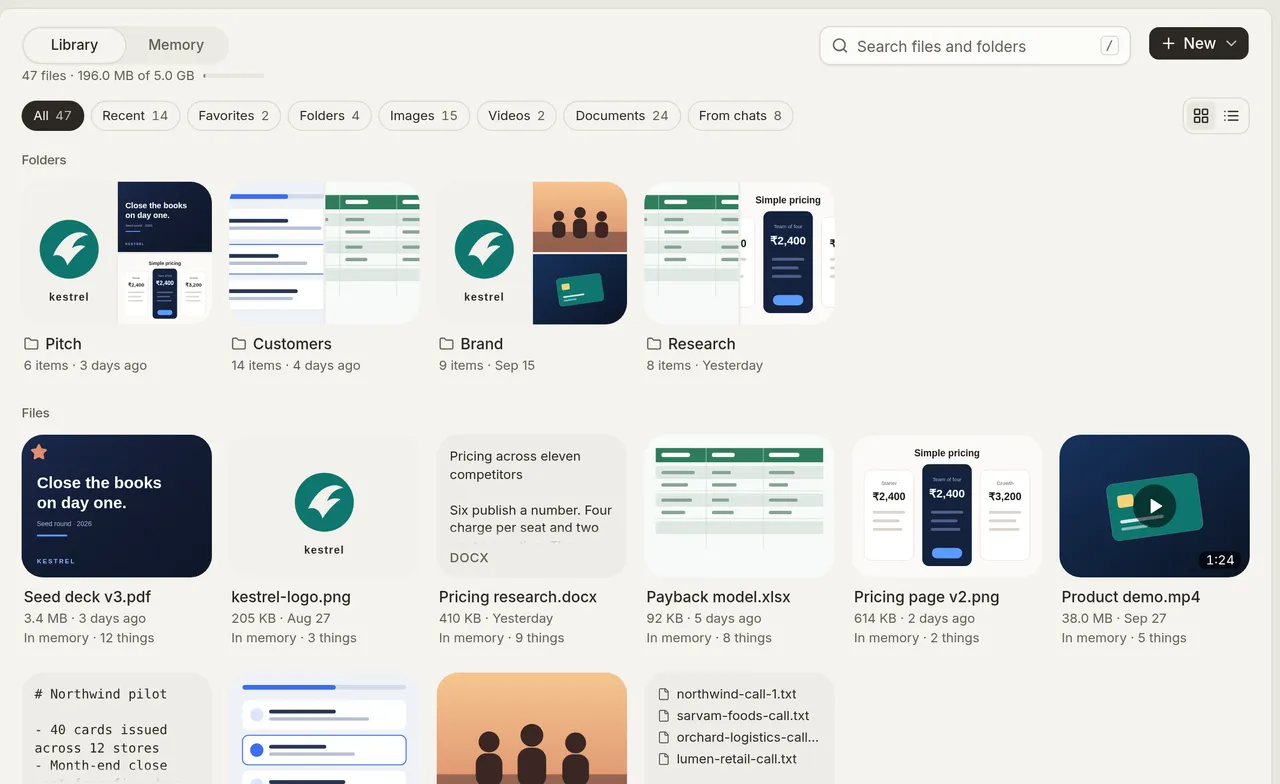Open the Brand folder thumbnail
Image resolution: width=1280 pixels, height=784 pixels.
pyautogui.click(x=532, y=253)
